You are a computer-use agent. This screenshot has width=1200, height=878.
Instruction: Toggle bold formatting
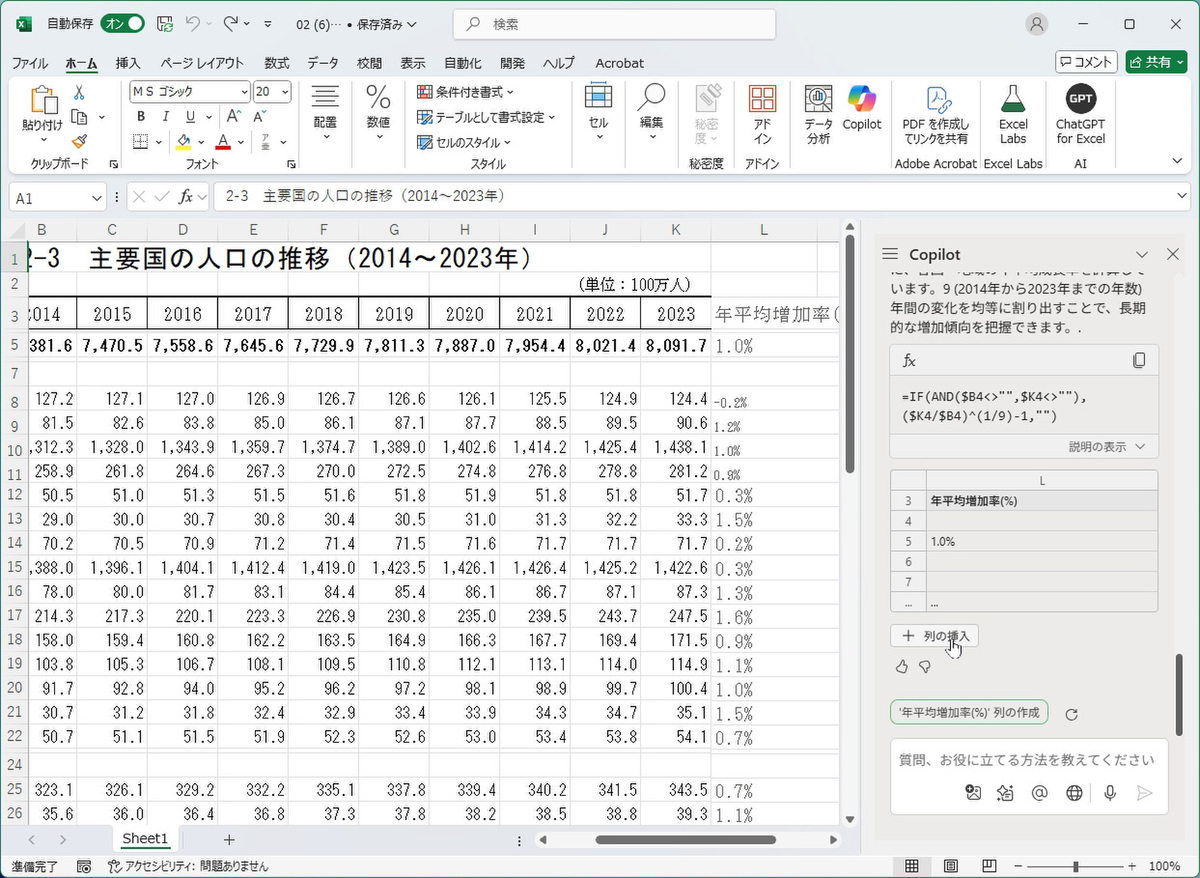(x=140, y=116)
